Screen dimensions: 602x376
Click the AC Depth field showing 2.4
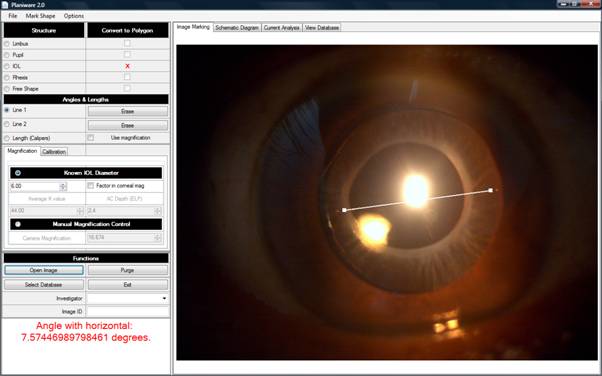(121, 211)
